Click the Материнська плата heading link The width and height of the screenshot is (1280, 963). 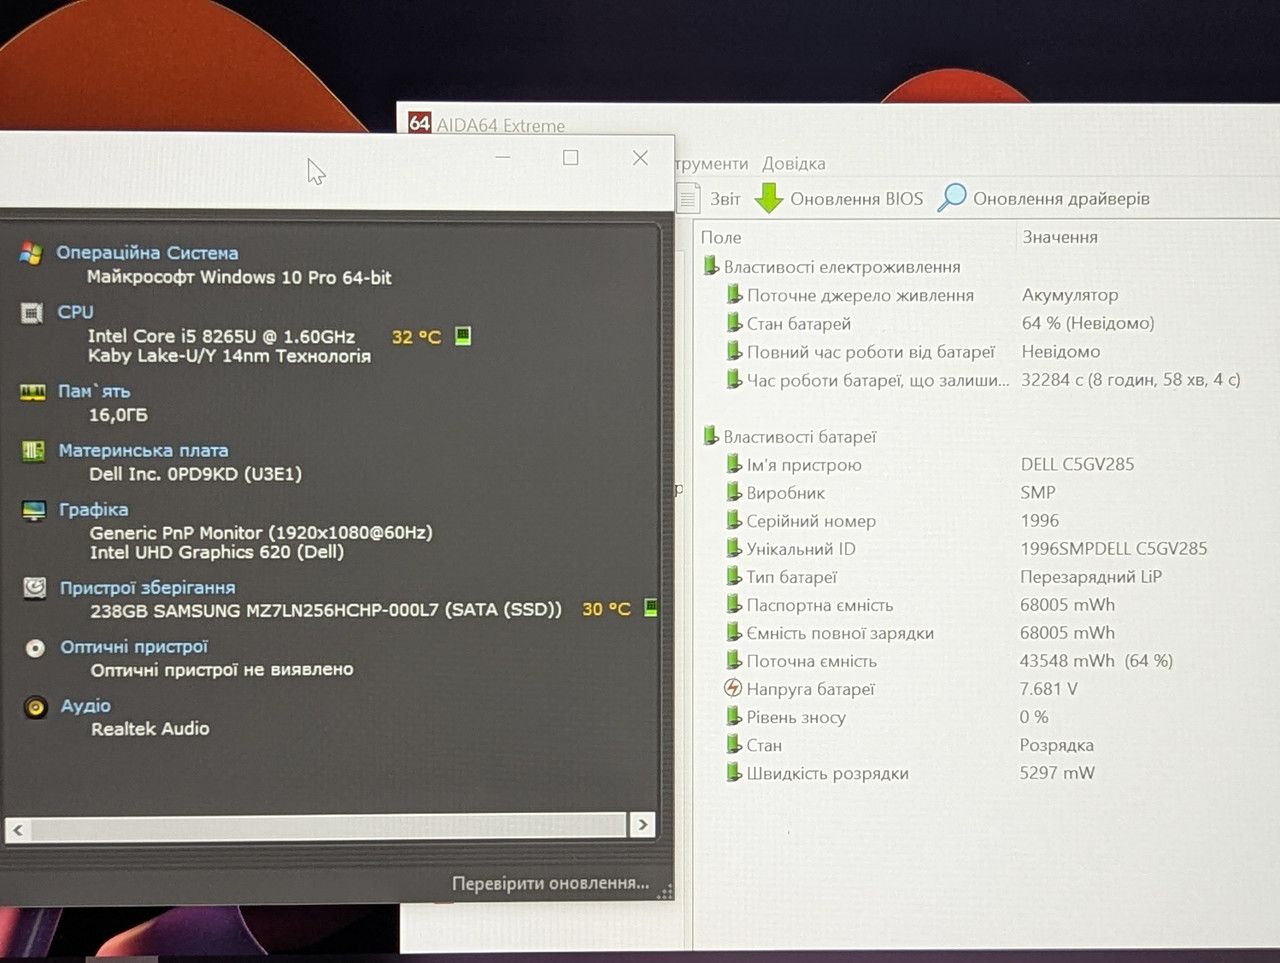[143, 451]
